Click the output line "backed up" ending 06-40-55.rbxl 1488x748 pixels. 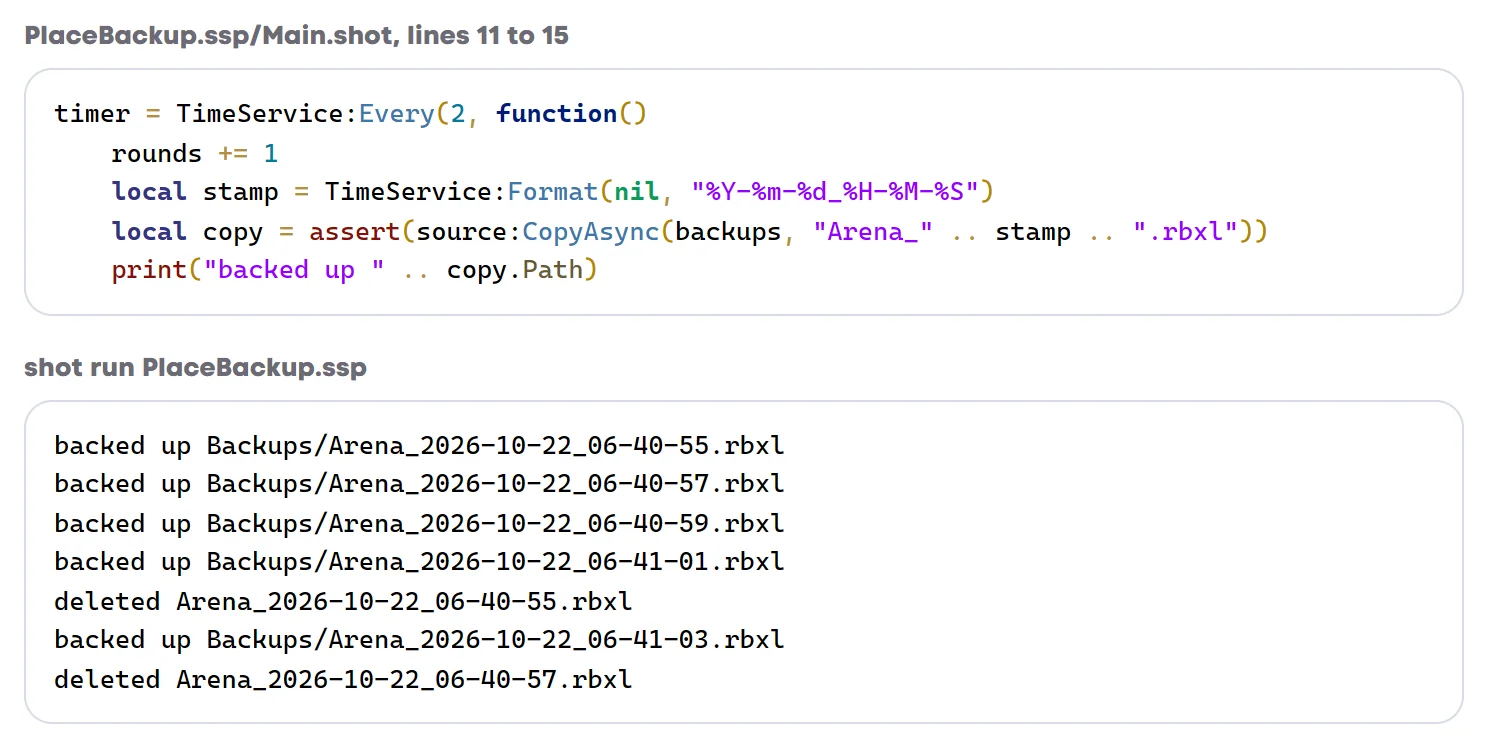(419, 446)
